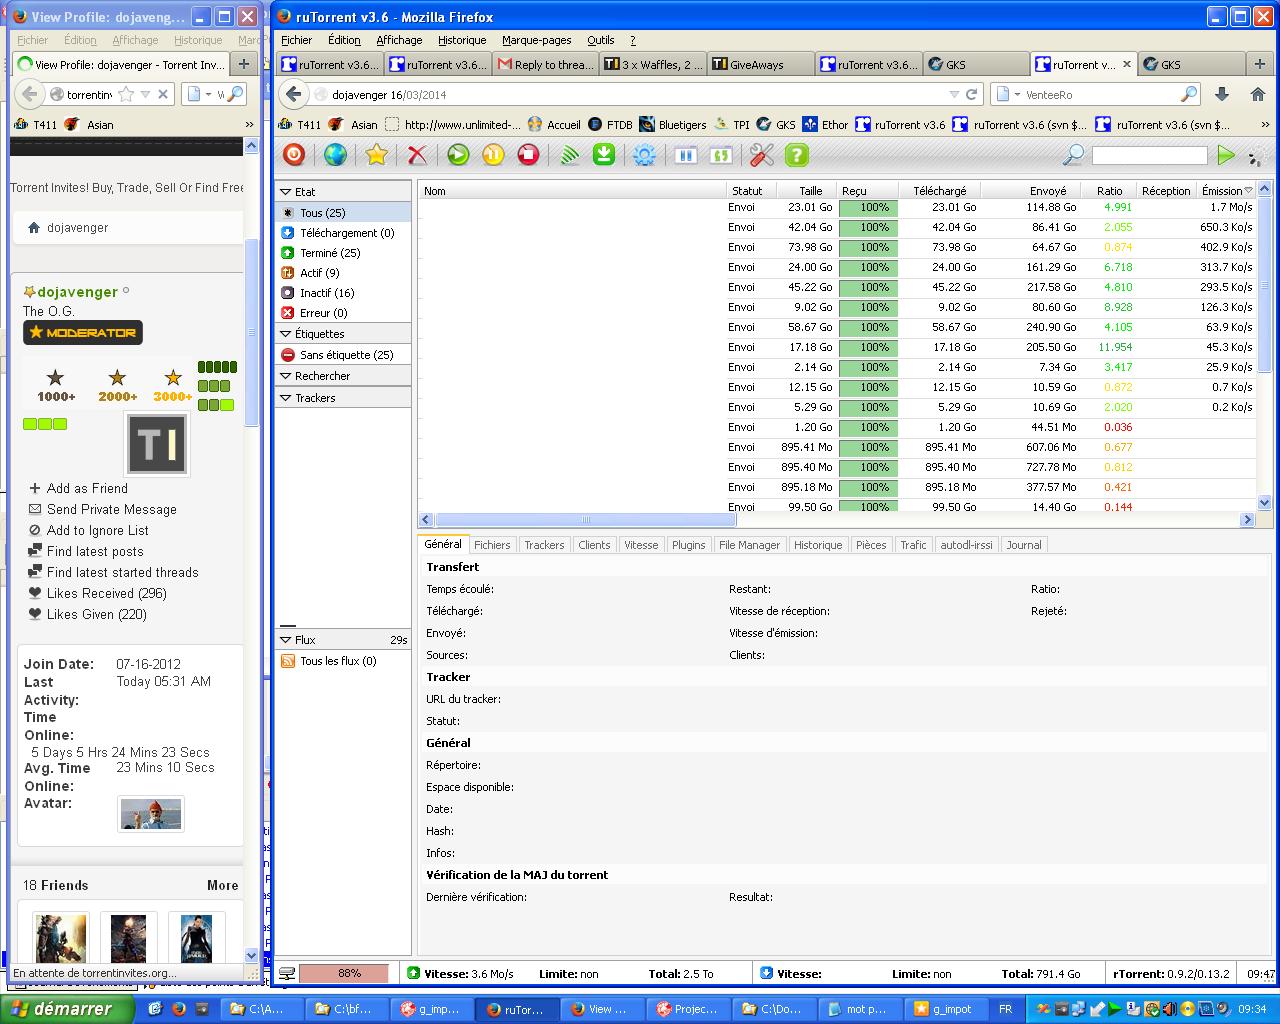This screenshot has width=1280, height=1024.
Task: Open the green question mark Help icon
Action: coord(796,155)
